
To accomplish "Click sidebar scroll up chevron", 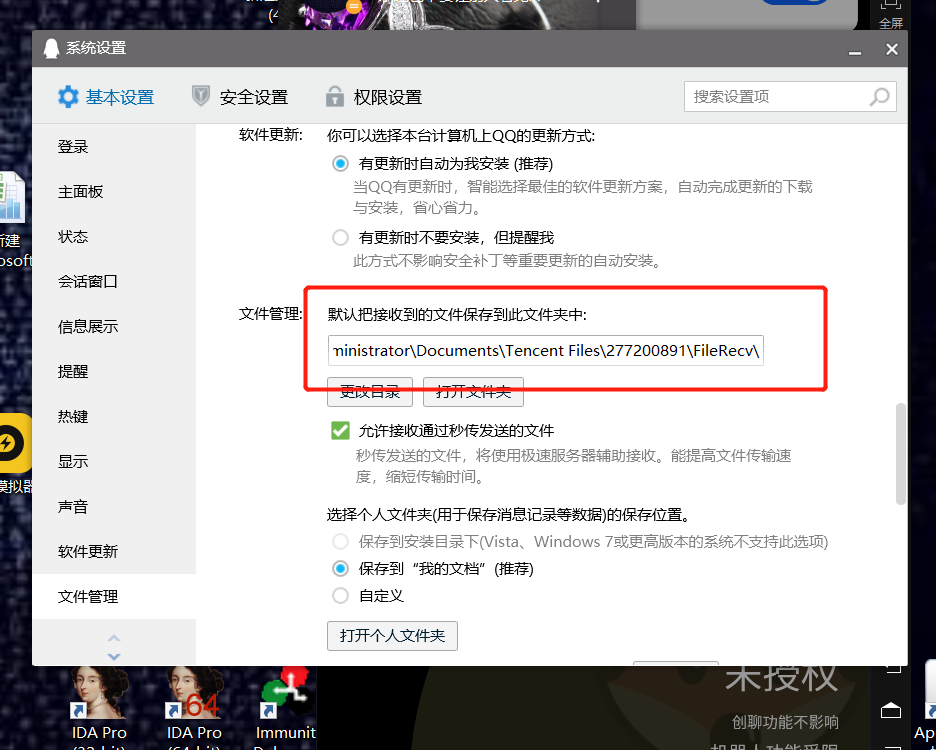I will point(114,638).
